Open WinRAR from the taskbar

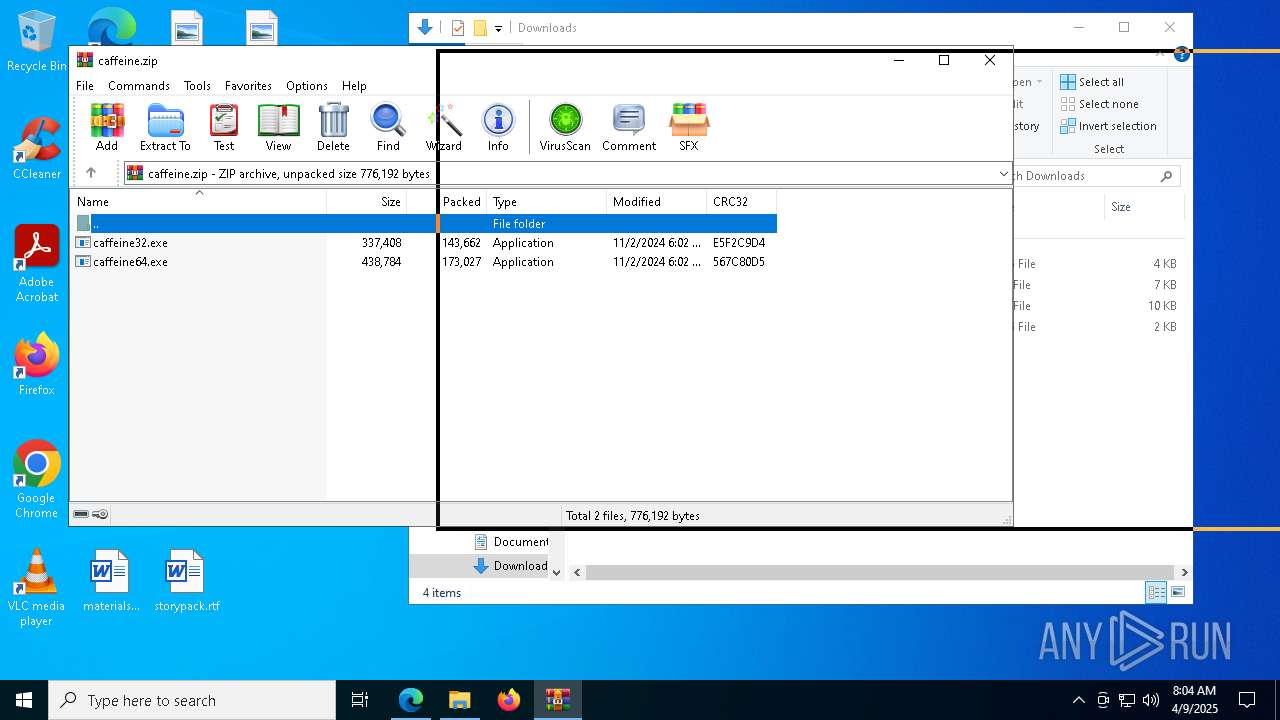557,700
